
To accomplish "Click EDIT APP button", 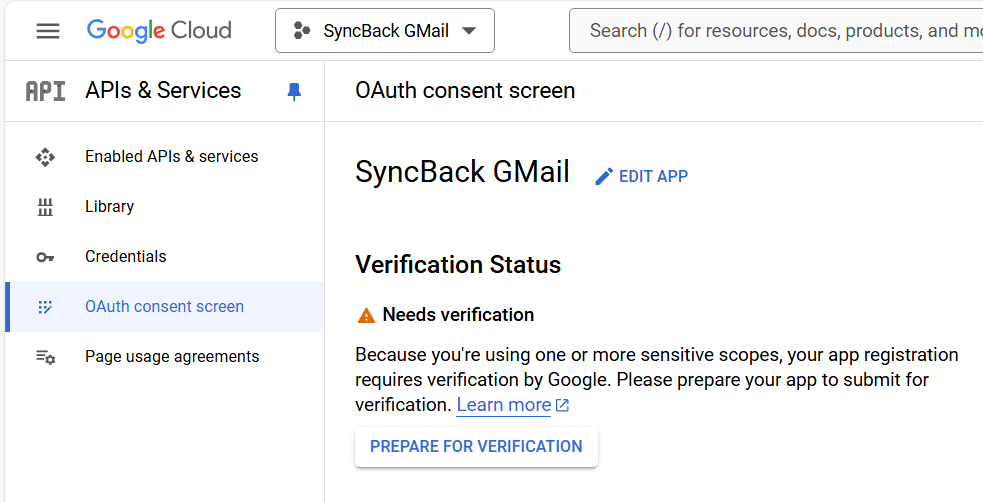I will point(641,176).
